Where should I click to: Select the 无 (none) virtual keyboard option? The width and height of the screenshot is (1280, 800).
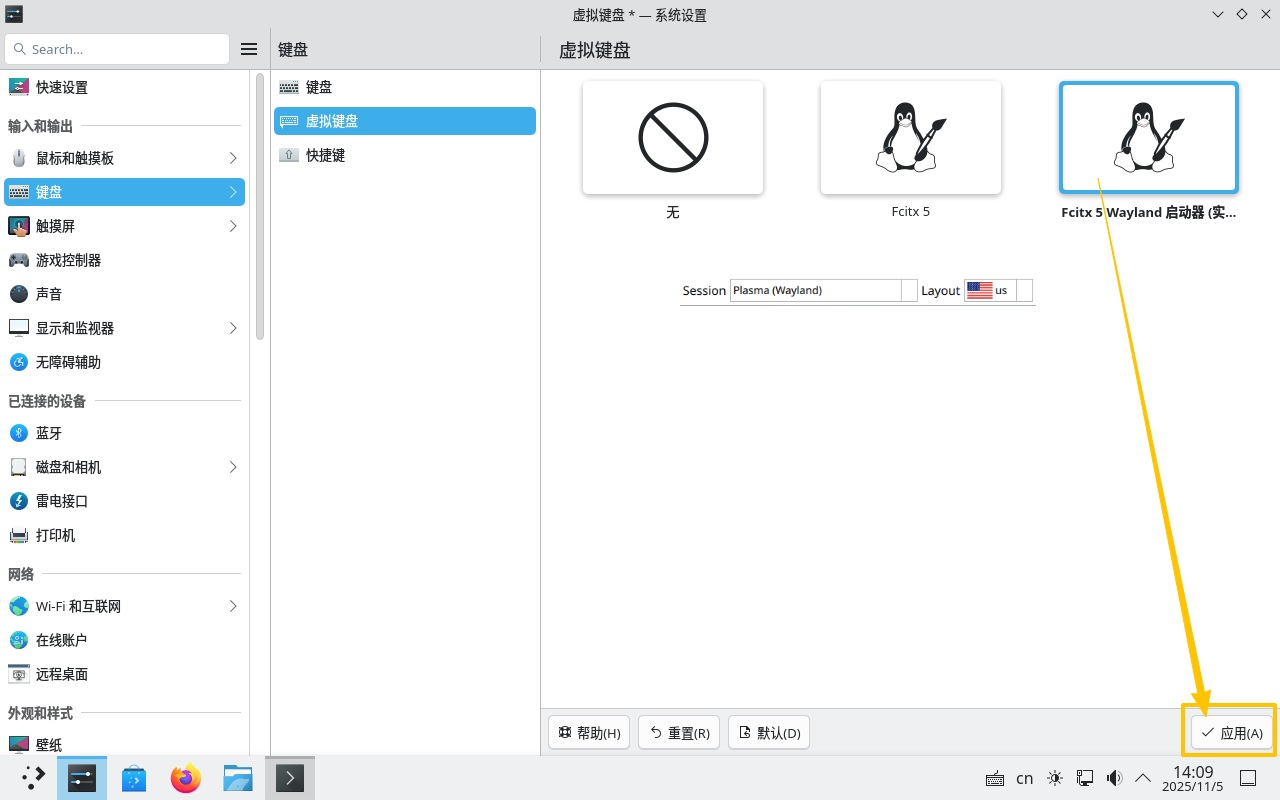[x=673, y=138]
